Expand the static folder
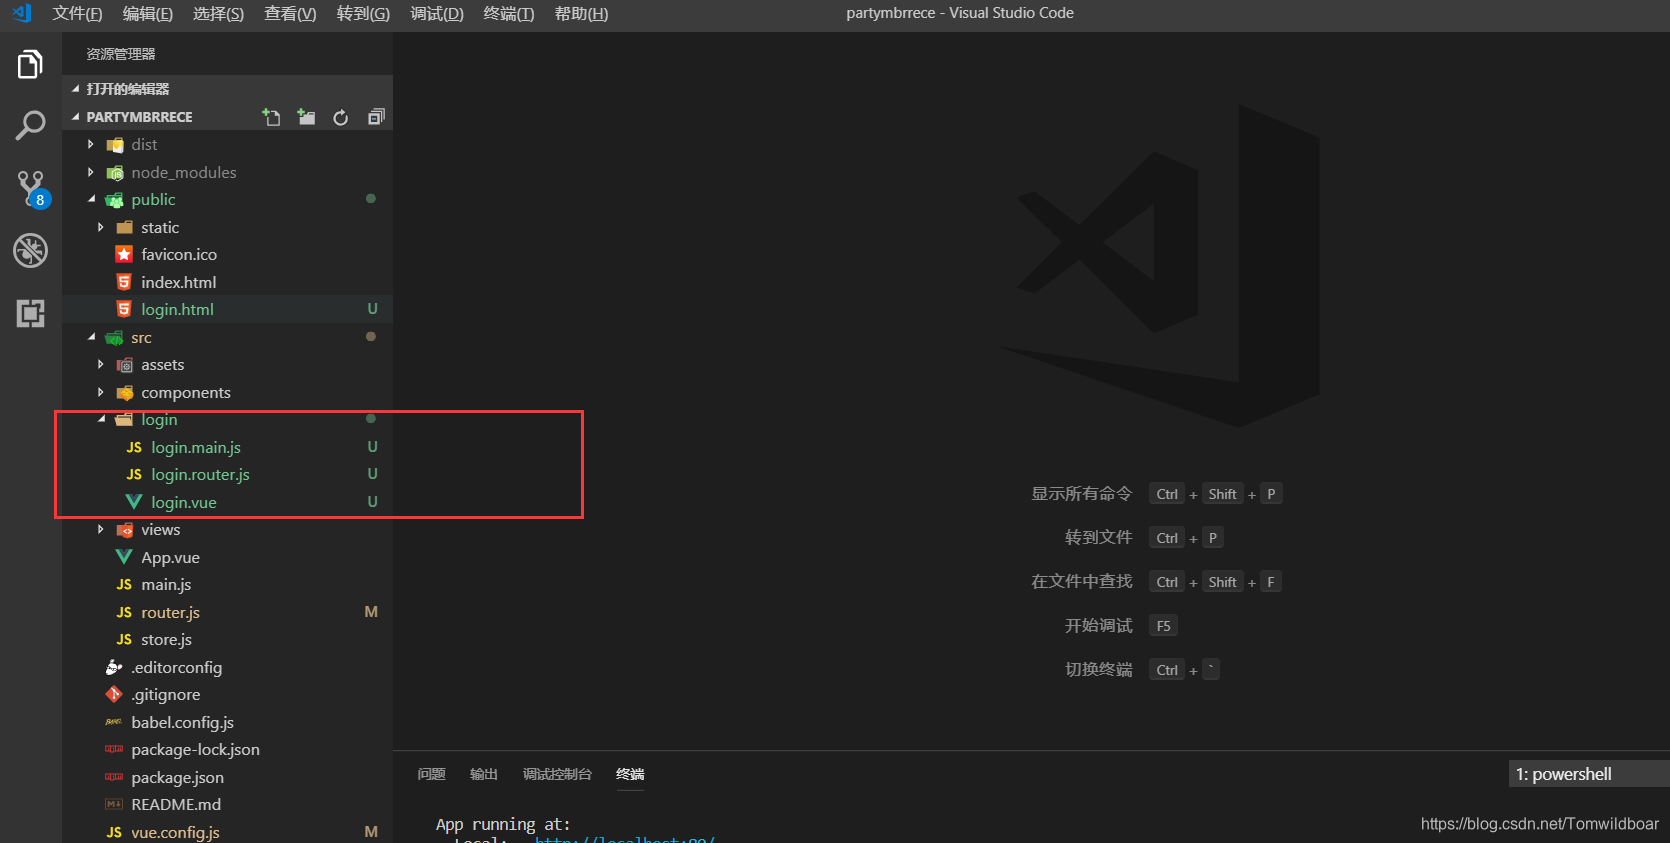Image resolution: width=1670 pixels, height=843 pixels. (101, 227)
